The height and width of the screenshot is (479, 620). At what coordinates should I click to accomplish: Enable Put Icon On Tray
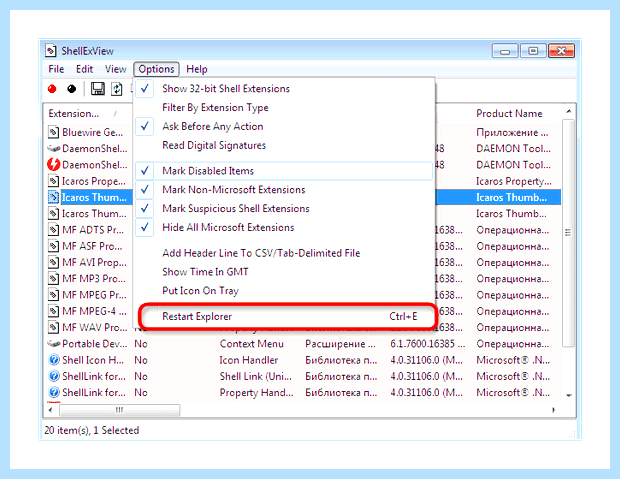click(x=284, y=291)
